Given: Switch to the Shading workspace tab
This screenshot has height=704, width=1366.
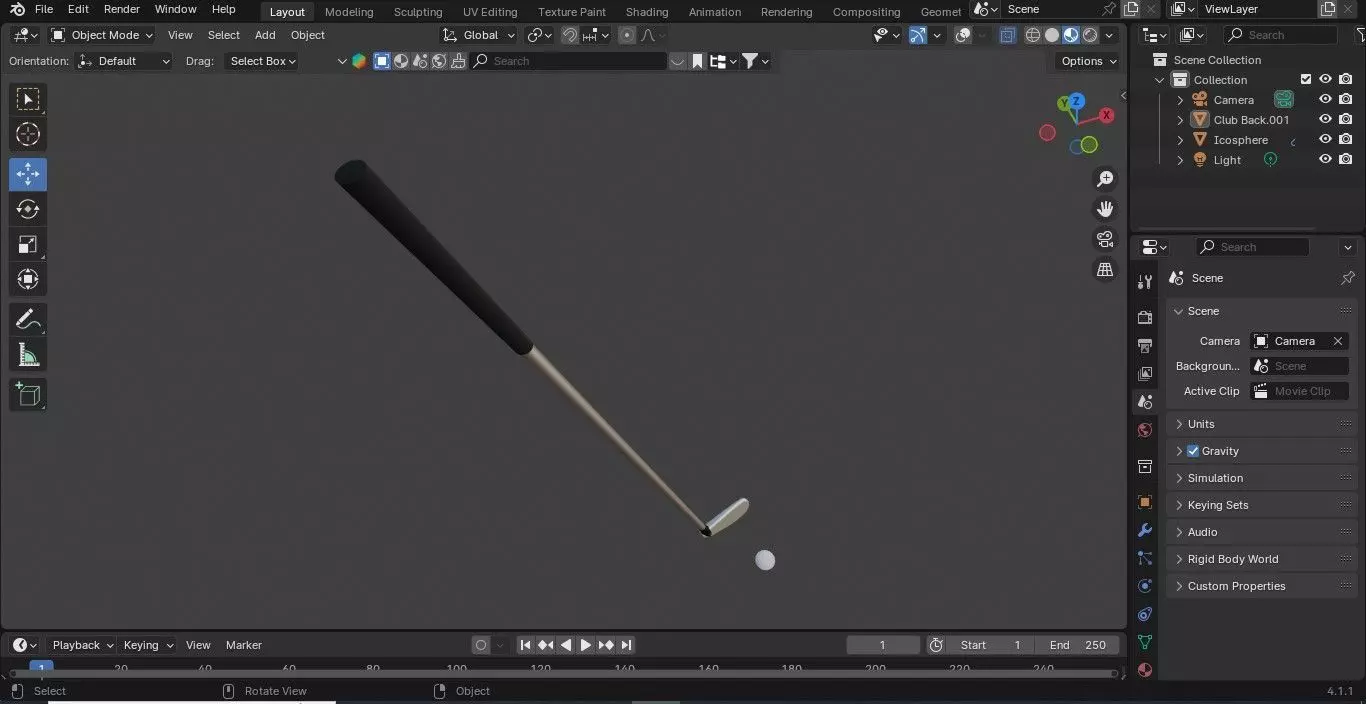Looking at the screenshot, I should tap(647, 12).
